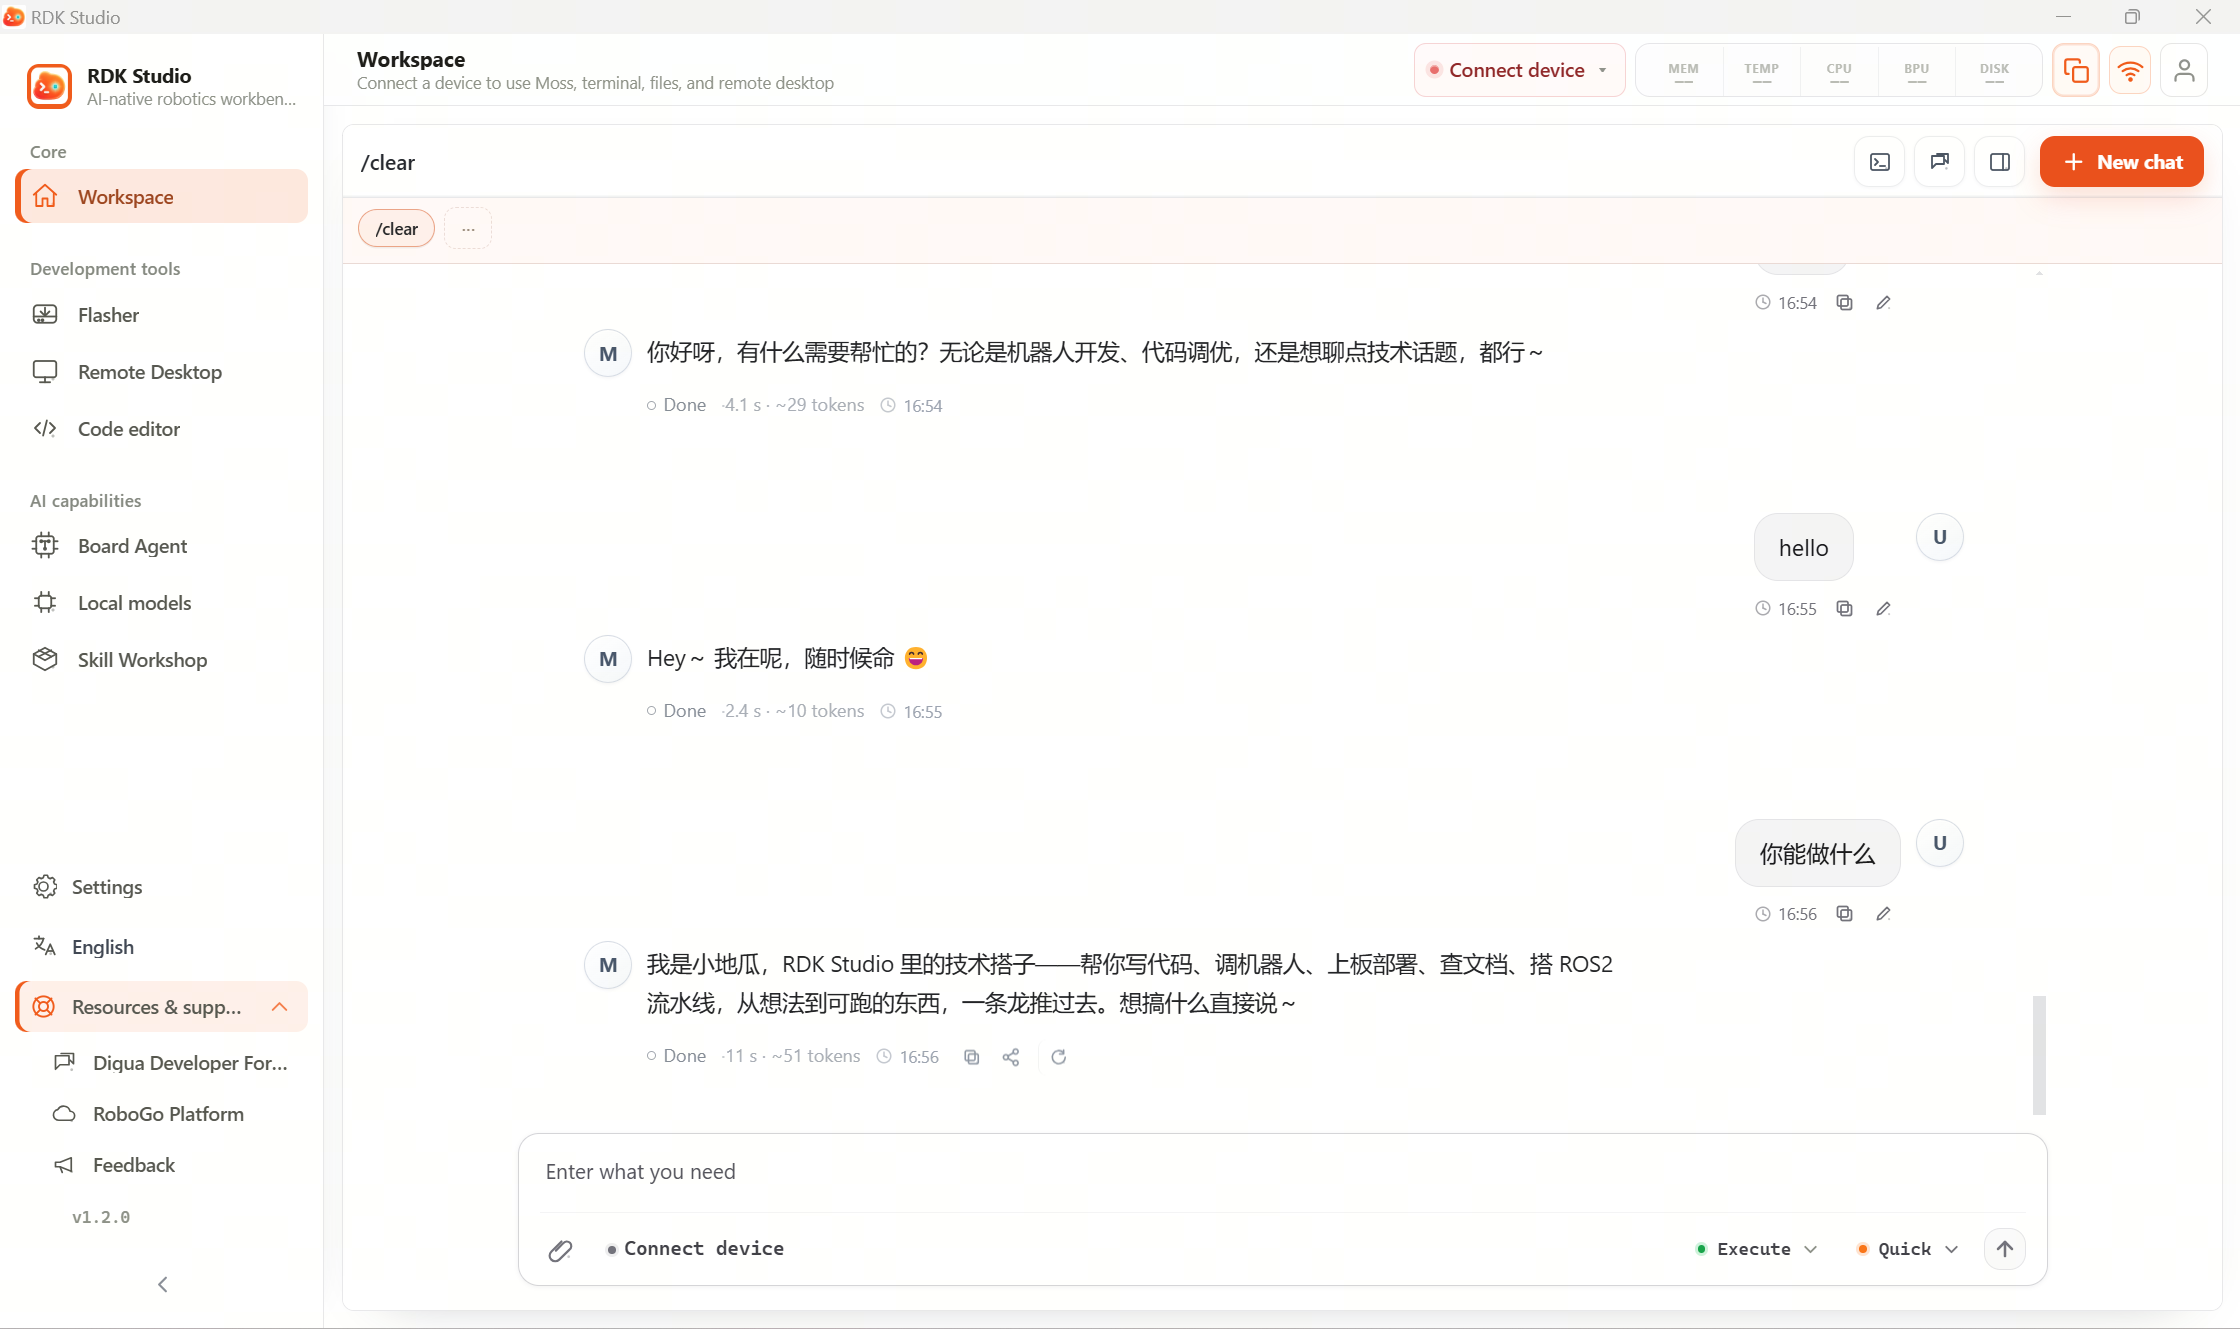Minimize the RDK Studio window

click(x=2063, y=17)
